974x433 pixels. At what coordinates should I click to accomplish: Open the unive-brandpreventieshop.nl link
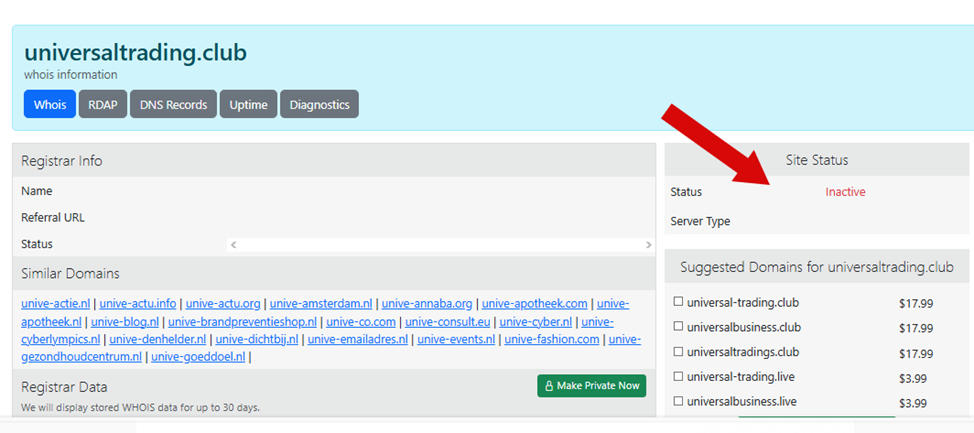coord(242,322)
